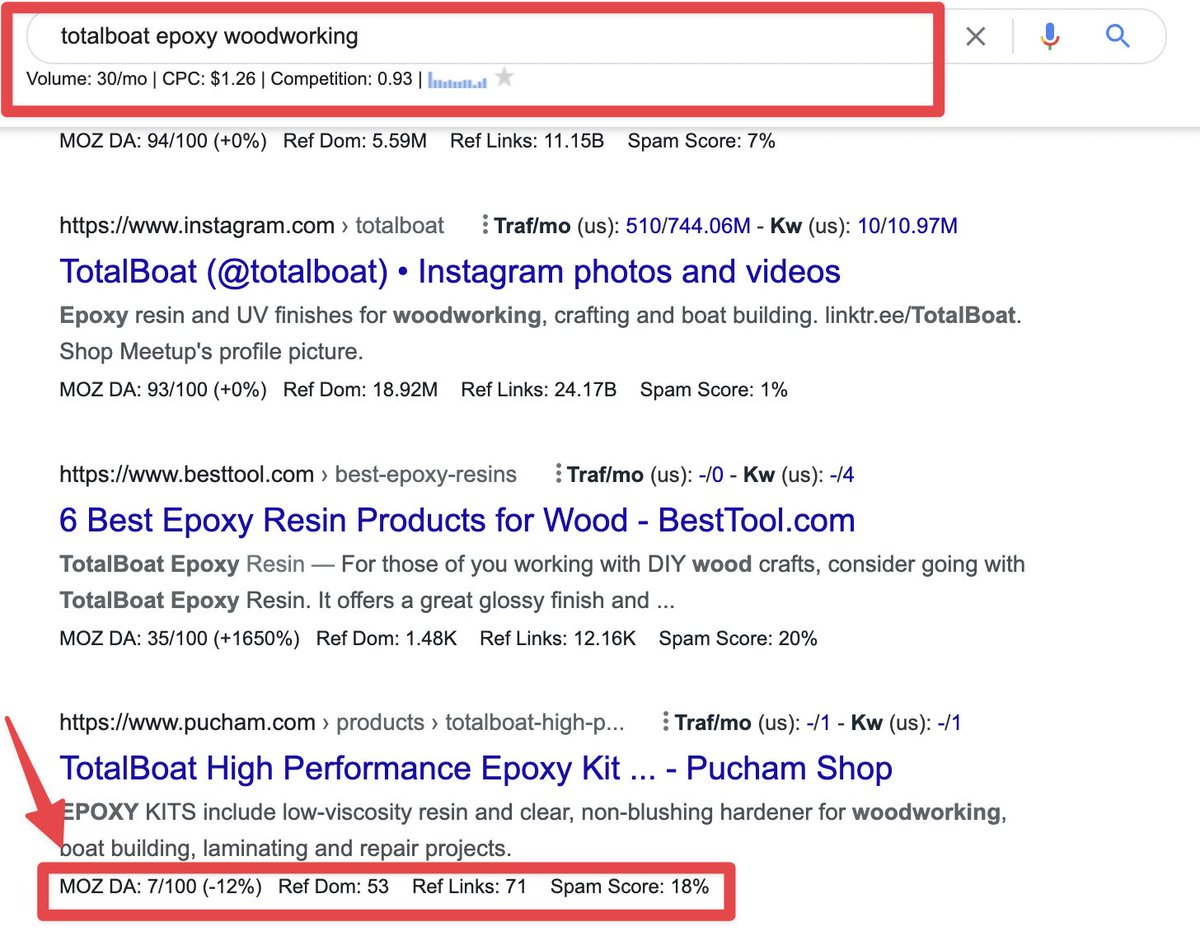The height and width of the screenshot is (936, 1200).
Task: Select Spam Score: 1% for Instagram
Action: click(x=714, y=389)
